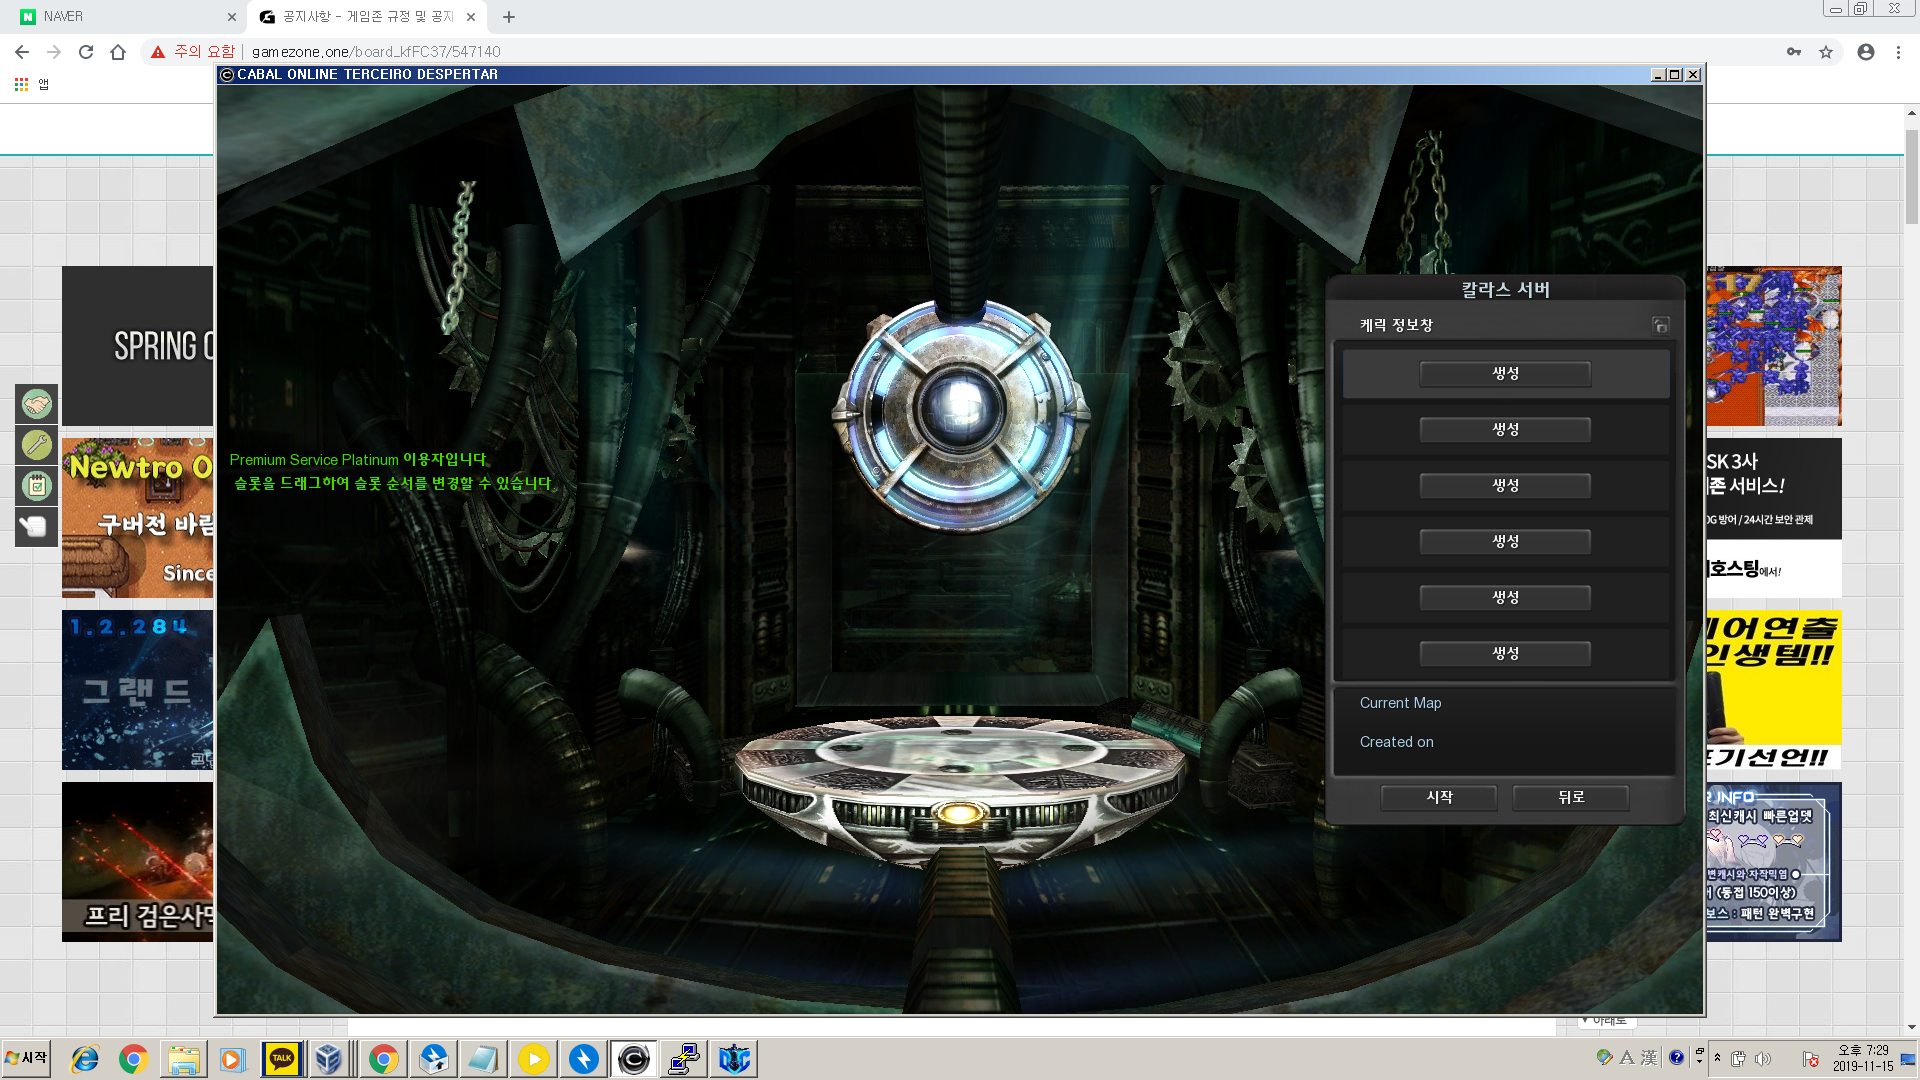Toggle IME Korean/English 'A' mode indicator
Screen dimensions: 1920x1080
pyautogui.click(x=1627, y=1057)
